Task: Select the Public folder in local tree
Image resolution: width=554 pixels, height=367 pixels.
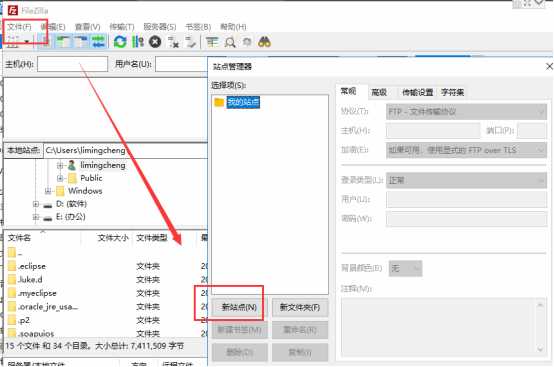Action: point(91,178)
